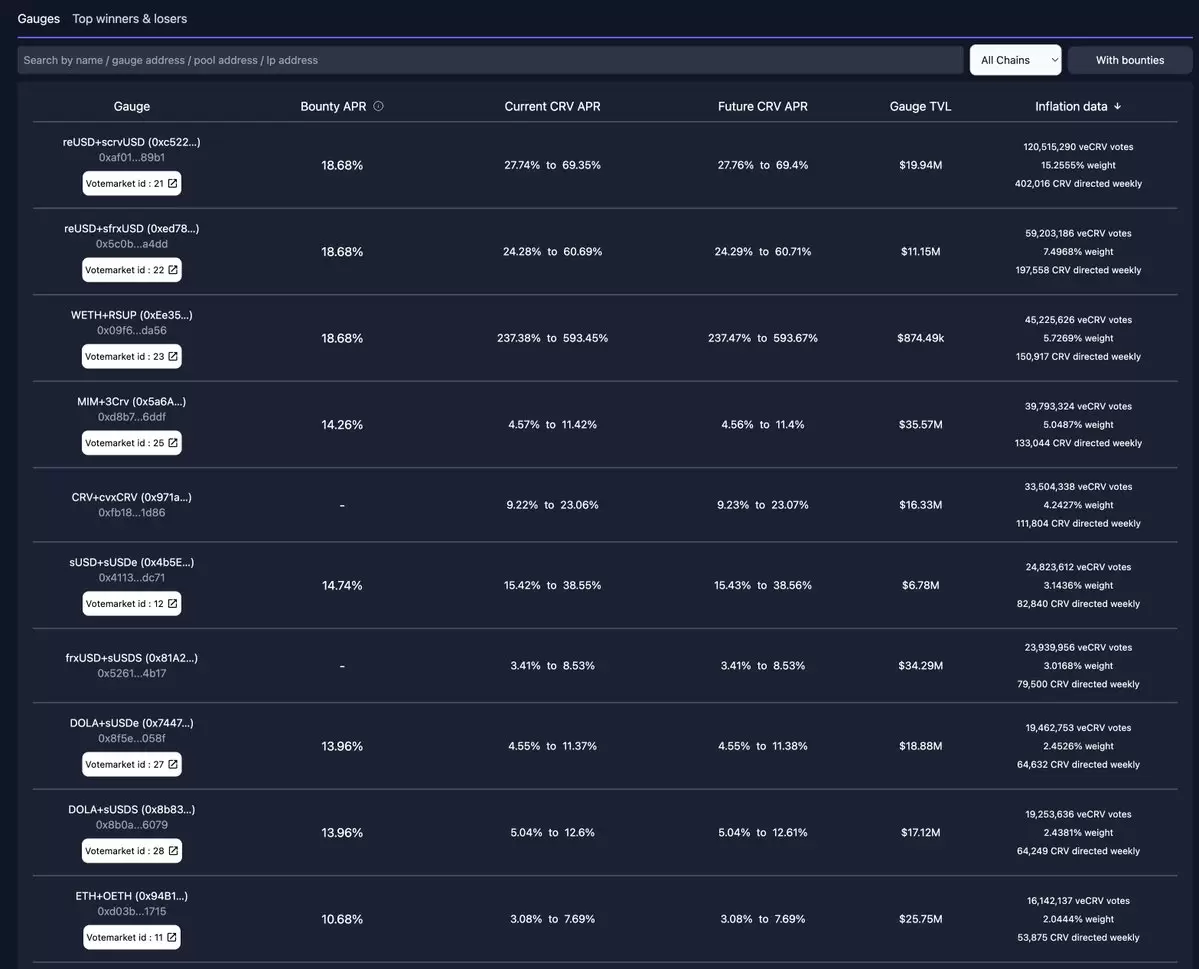Image resolution: width=1199 pixels, height=969 pixels.
Task: Click the reUSD+scrvUSD (0xc522...) gauge name
Action: point(132,142)
